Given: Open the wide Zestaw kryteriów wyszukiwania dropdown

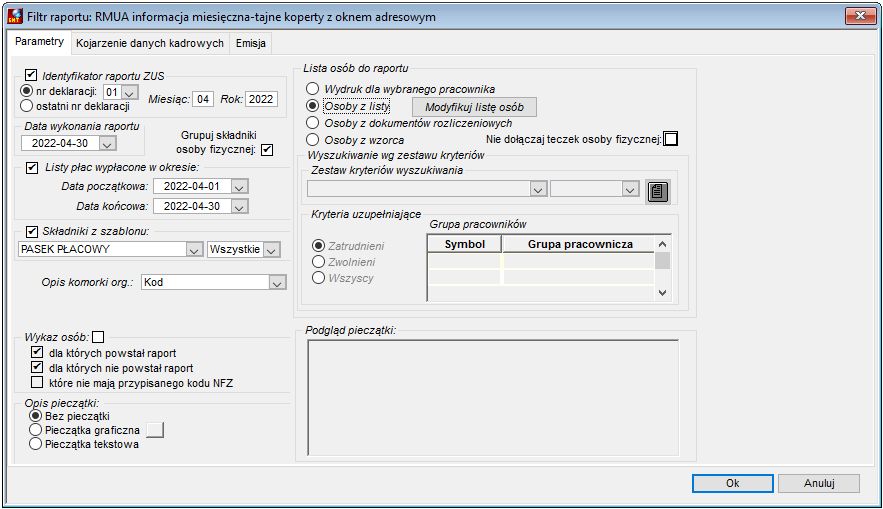Looking at the screenshot, I should (x=538, y=189).
